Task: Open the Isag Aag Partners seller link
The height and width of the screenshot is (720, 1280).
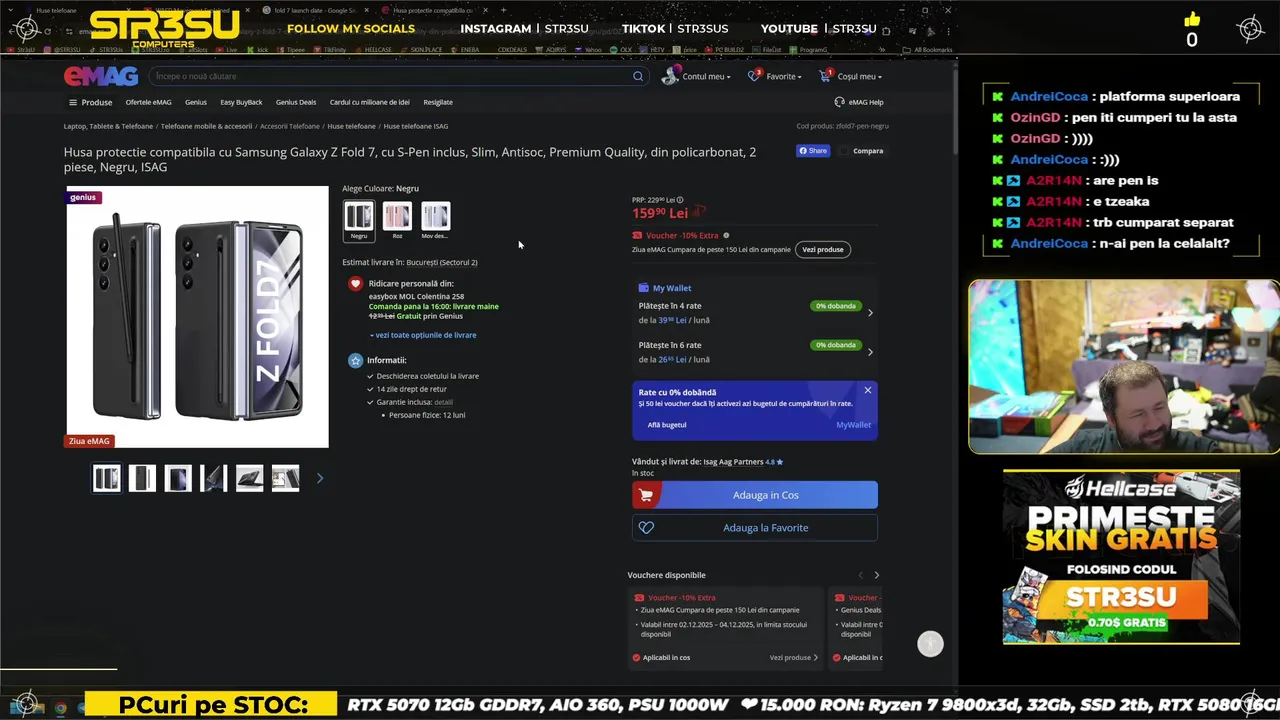Action: point(733,462)
